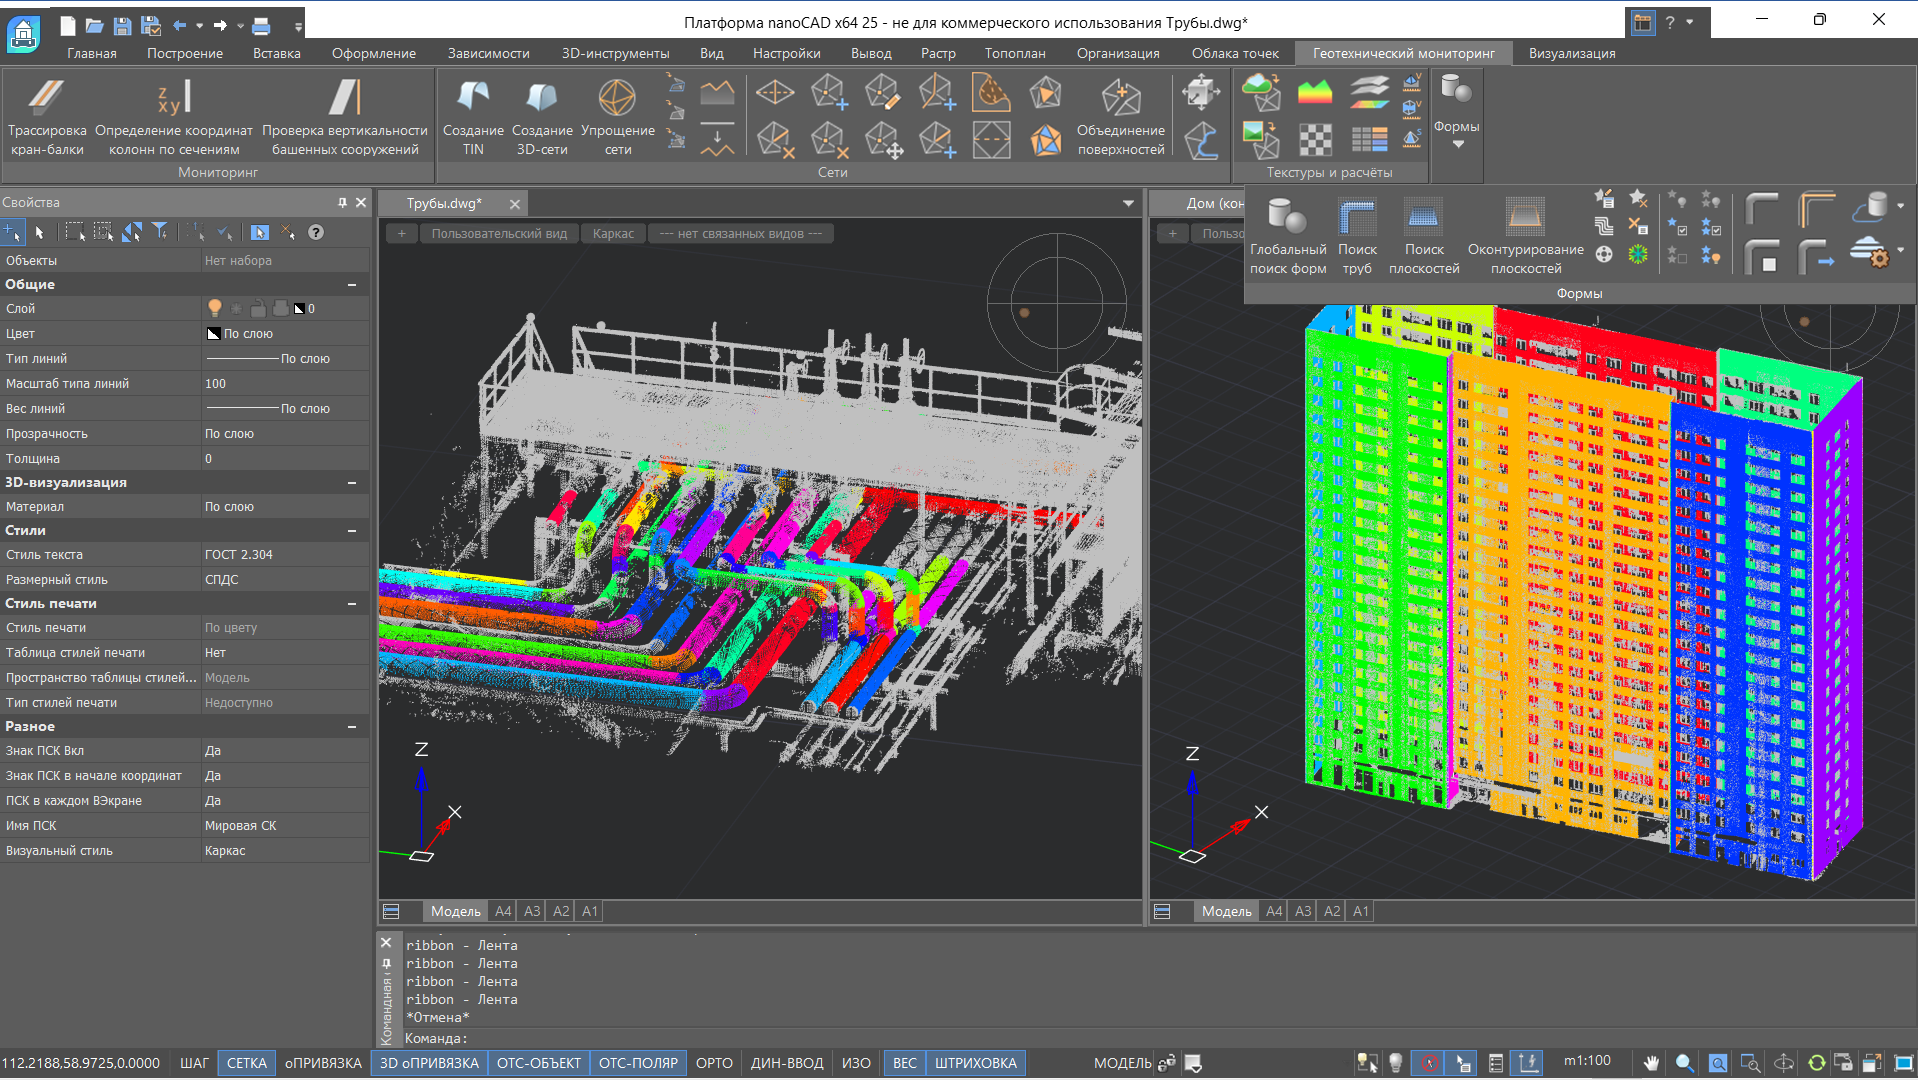This screenshot has height=1080, width=1918.
Task: Disable 3D оПРИВЯЗКА snap toggle
Action: pyautogui.click(x=429, y=1063)
